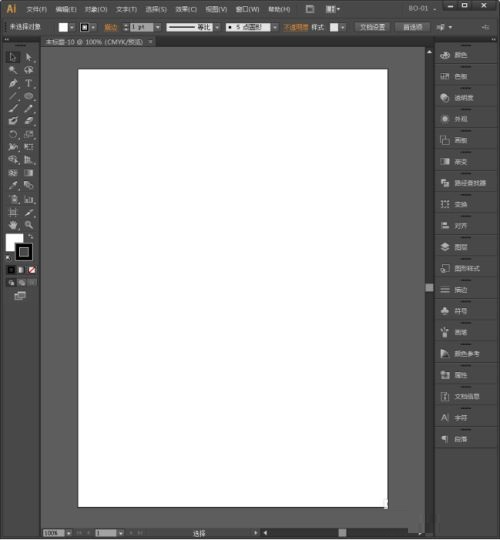Open the brush definition dropdown
The image size is (500, 540).
coord(275,27)
